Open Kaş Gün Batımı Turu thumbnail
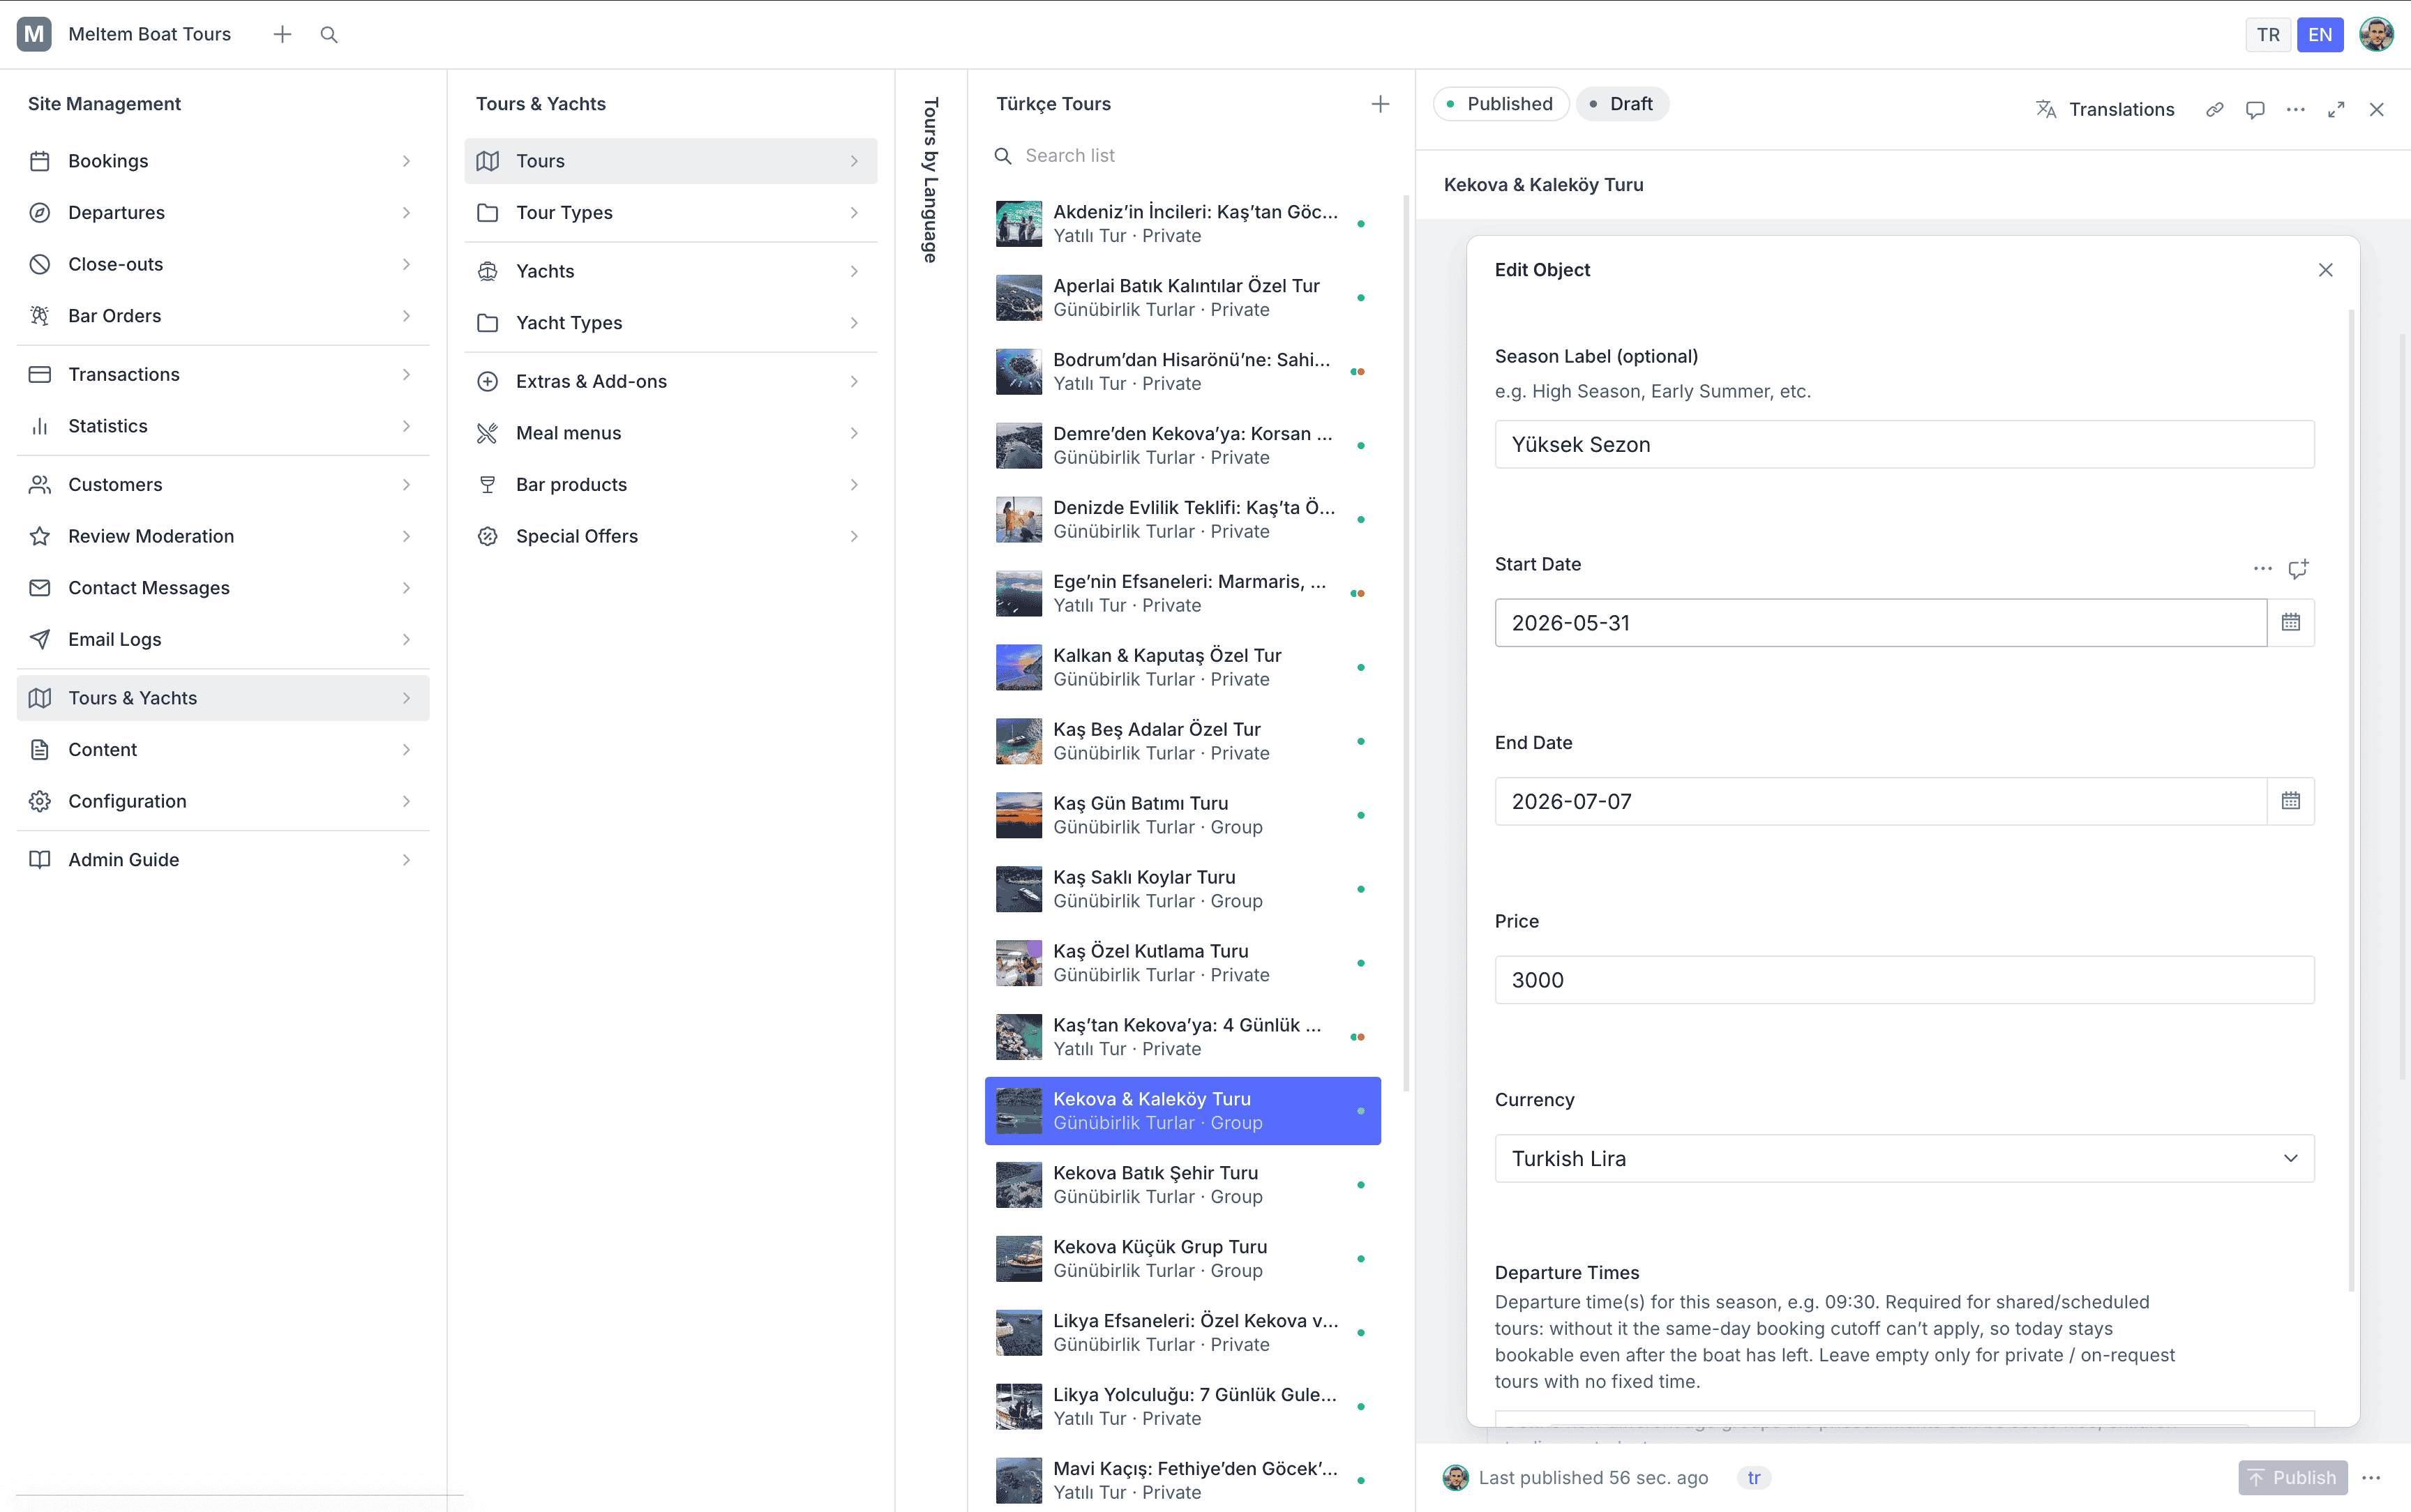The width and height of the screenshot is (2411, 1512). point(1018,815)
